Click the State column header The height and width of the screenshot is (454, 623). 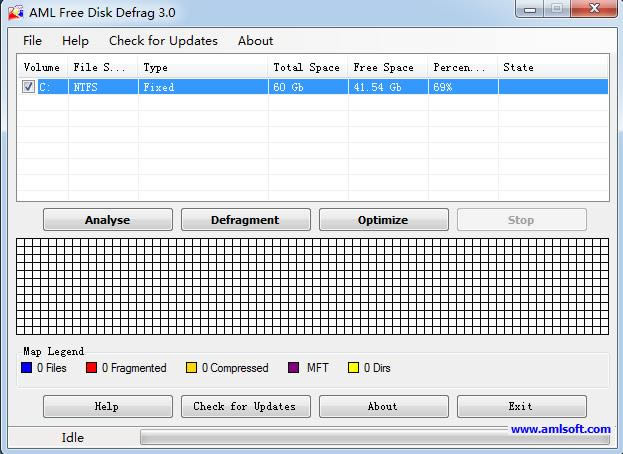(x=553, y=67)
